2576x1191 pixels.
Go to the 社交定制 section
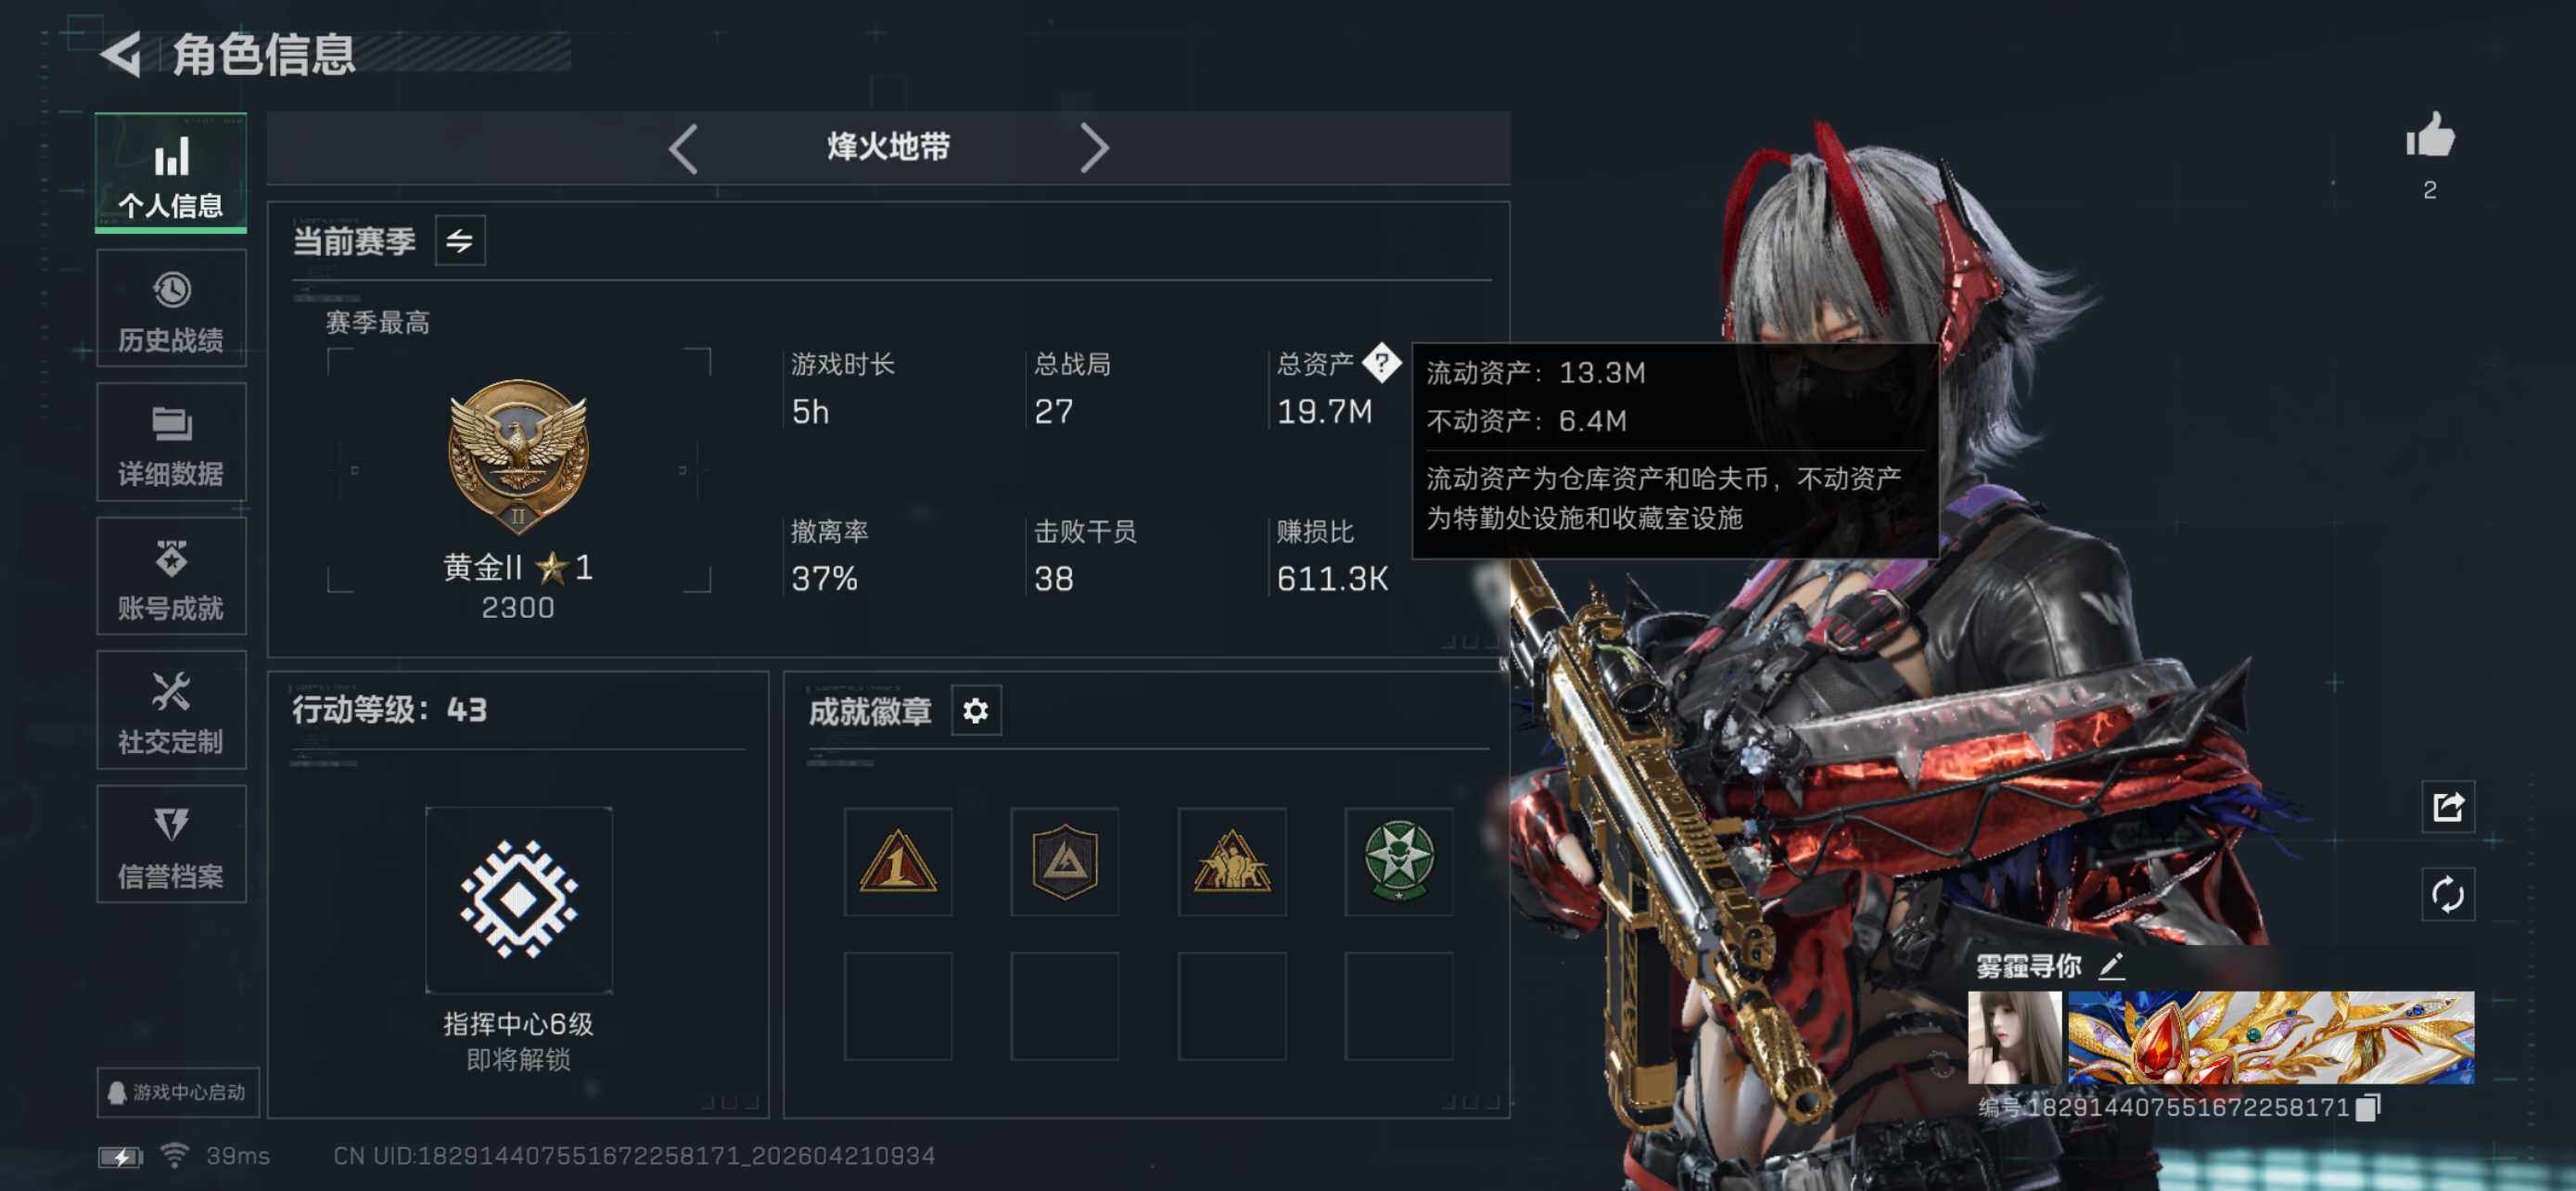(x=171, y=710)
